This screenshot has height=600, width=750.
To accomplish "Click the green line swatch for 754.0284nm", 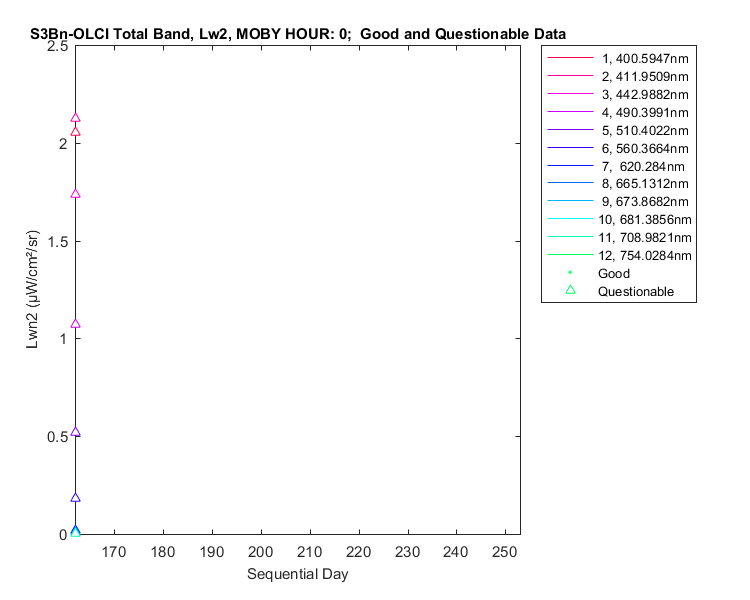I will click(570, 255).
